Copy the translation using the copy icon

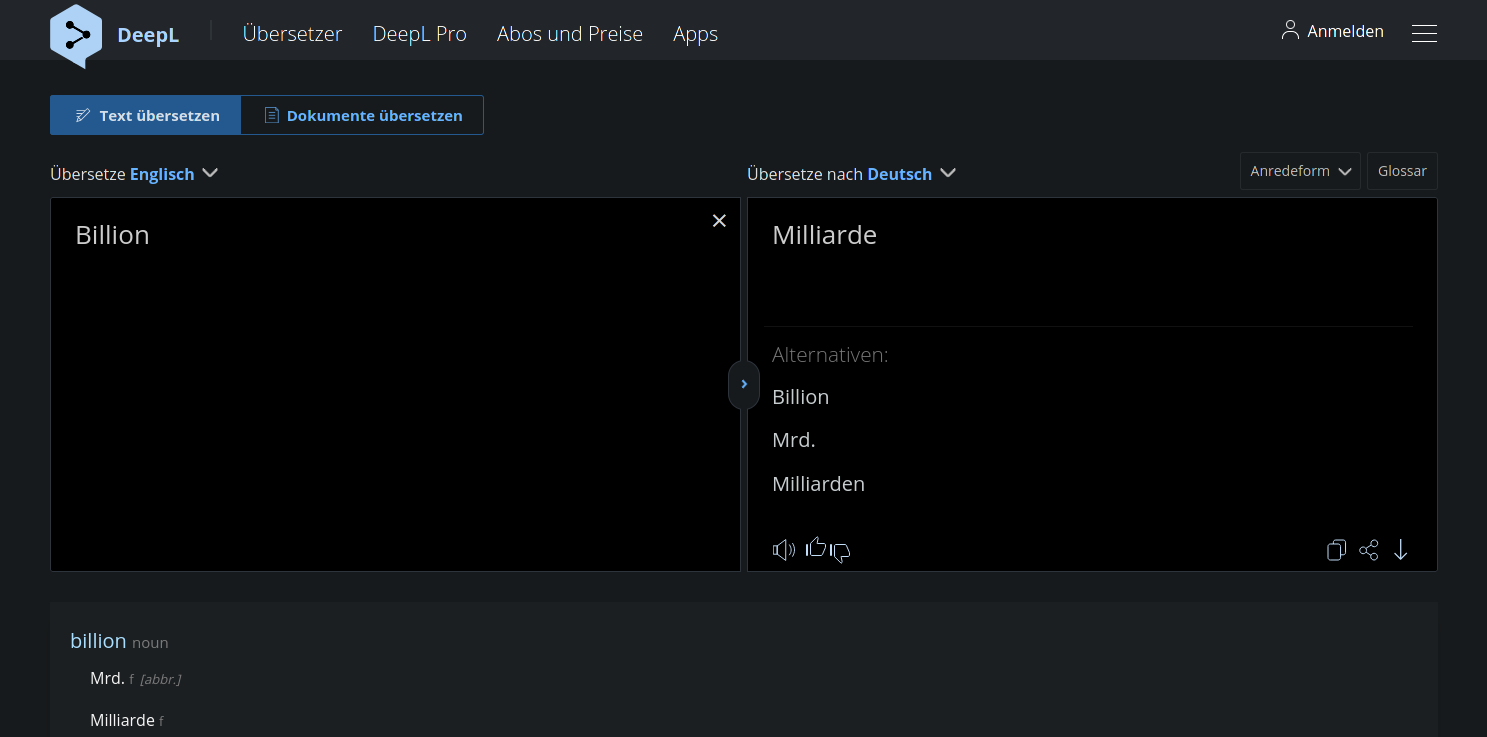(1336, 550)
